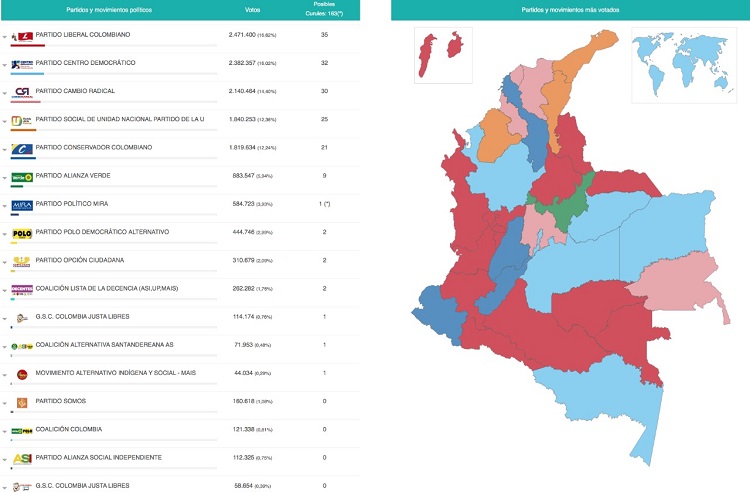This screenshot has width=750, height=492.
Task: Expand the Partido Cambio Radical row
Action: point(5,93)
